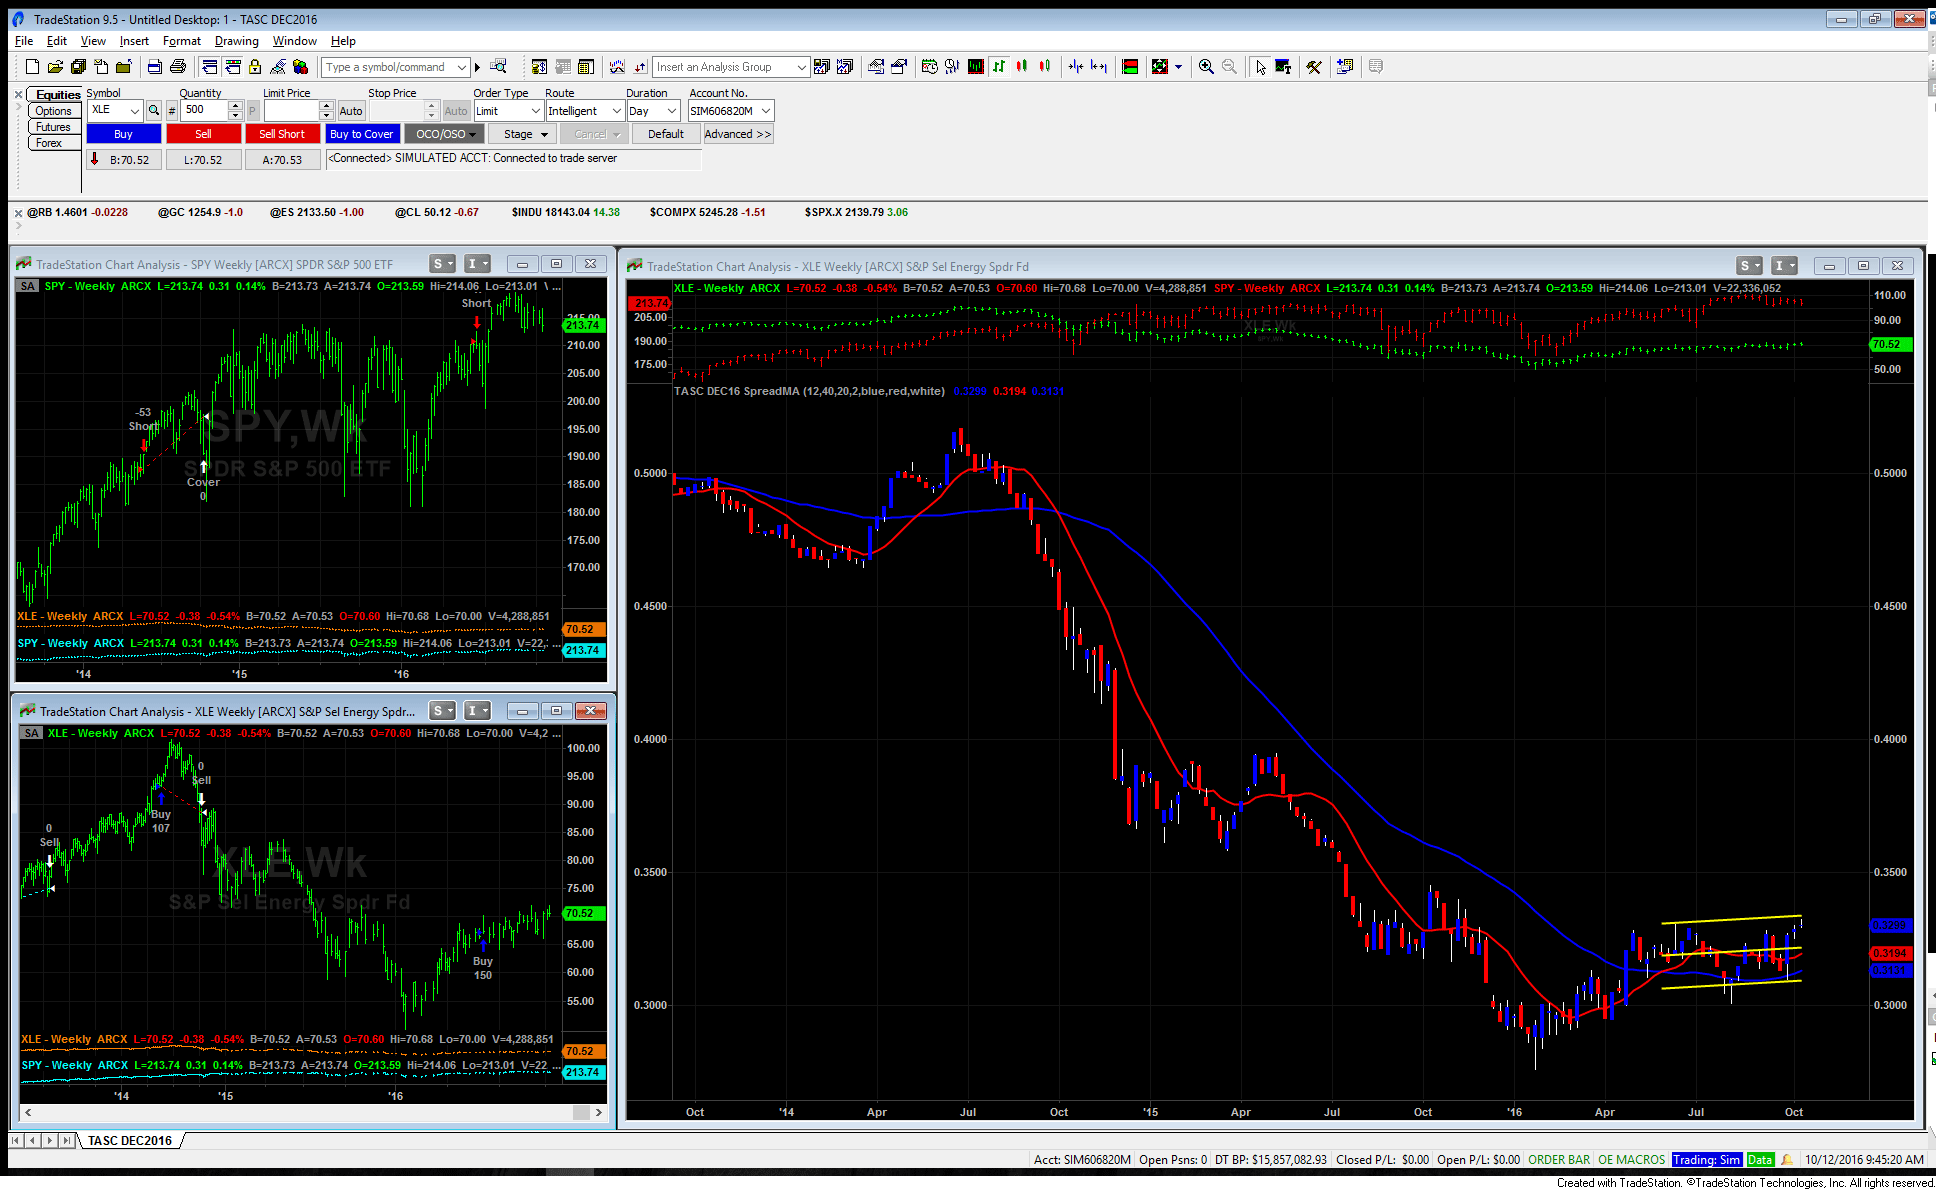Click the Zoom In magnifier icon
Image resolution: width=1936 pixels, height=1189 pixels.
pos(1206,67)
